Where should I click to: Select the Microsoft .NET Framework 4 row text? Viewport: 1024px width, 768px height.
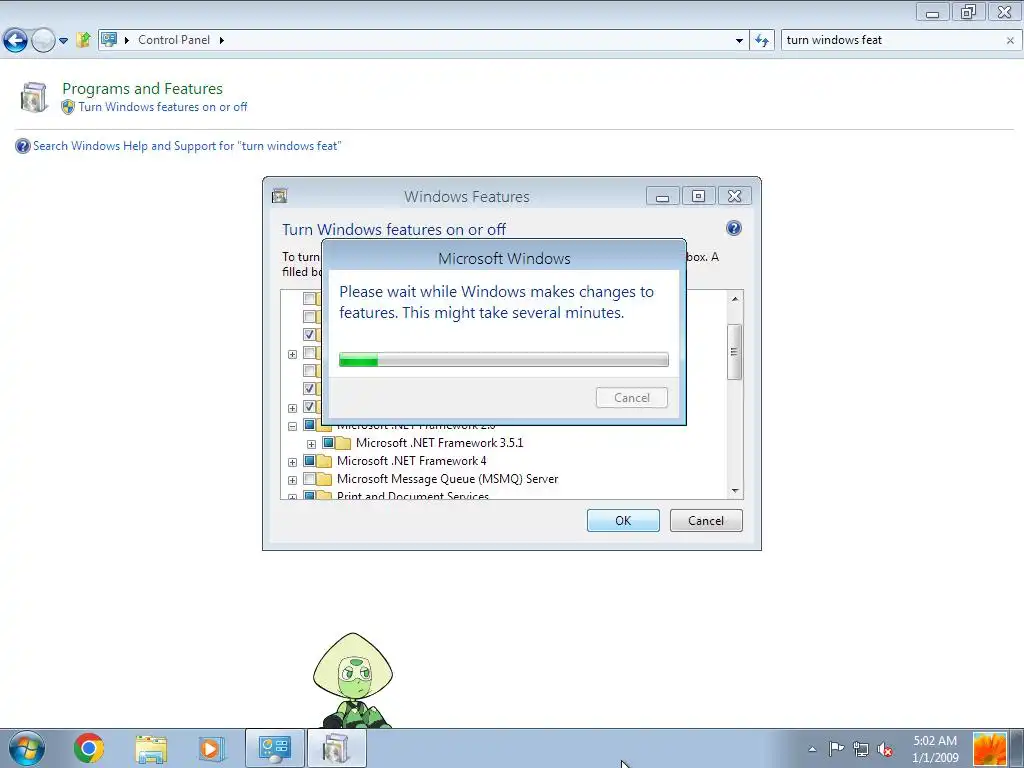click(411, 461)
